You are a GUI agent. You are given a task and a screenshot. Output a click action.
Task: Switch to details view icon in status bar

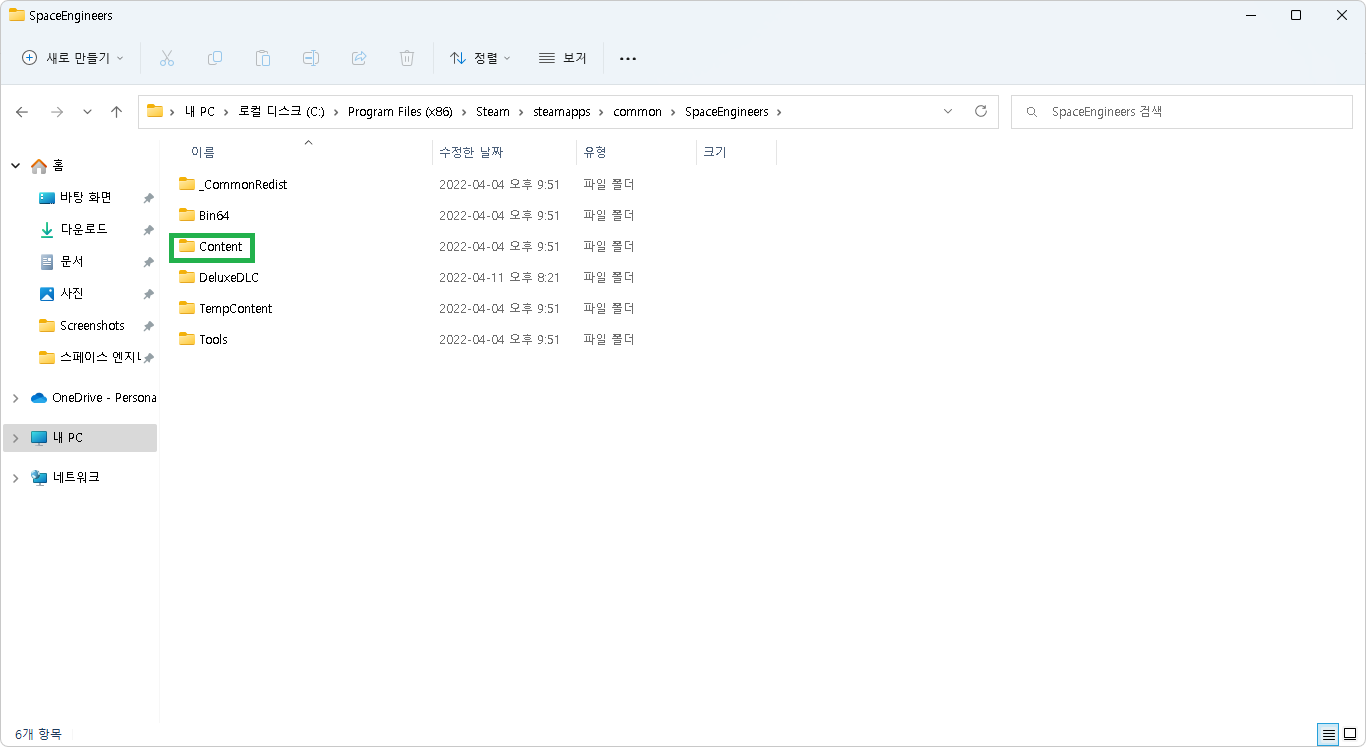point(1329,735)
